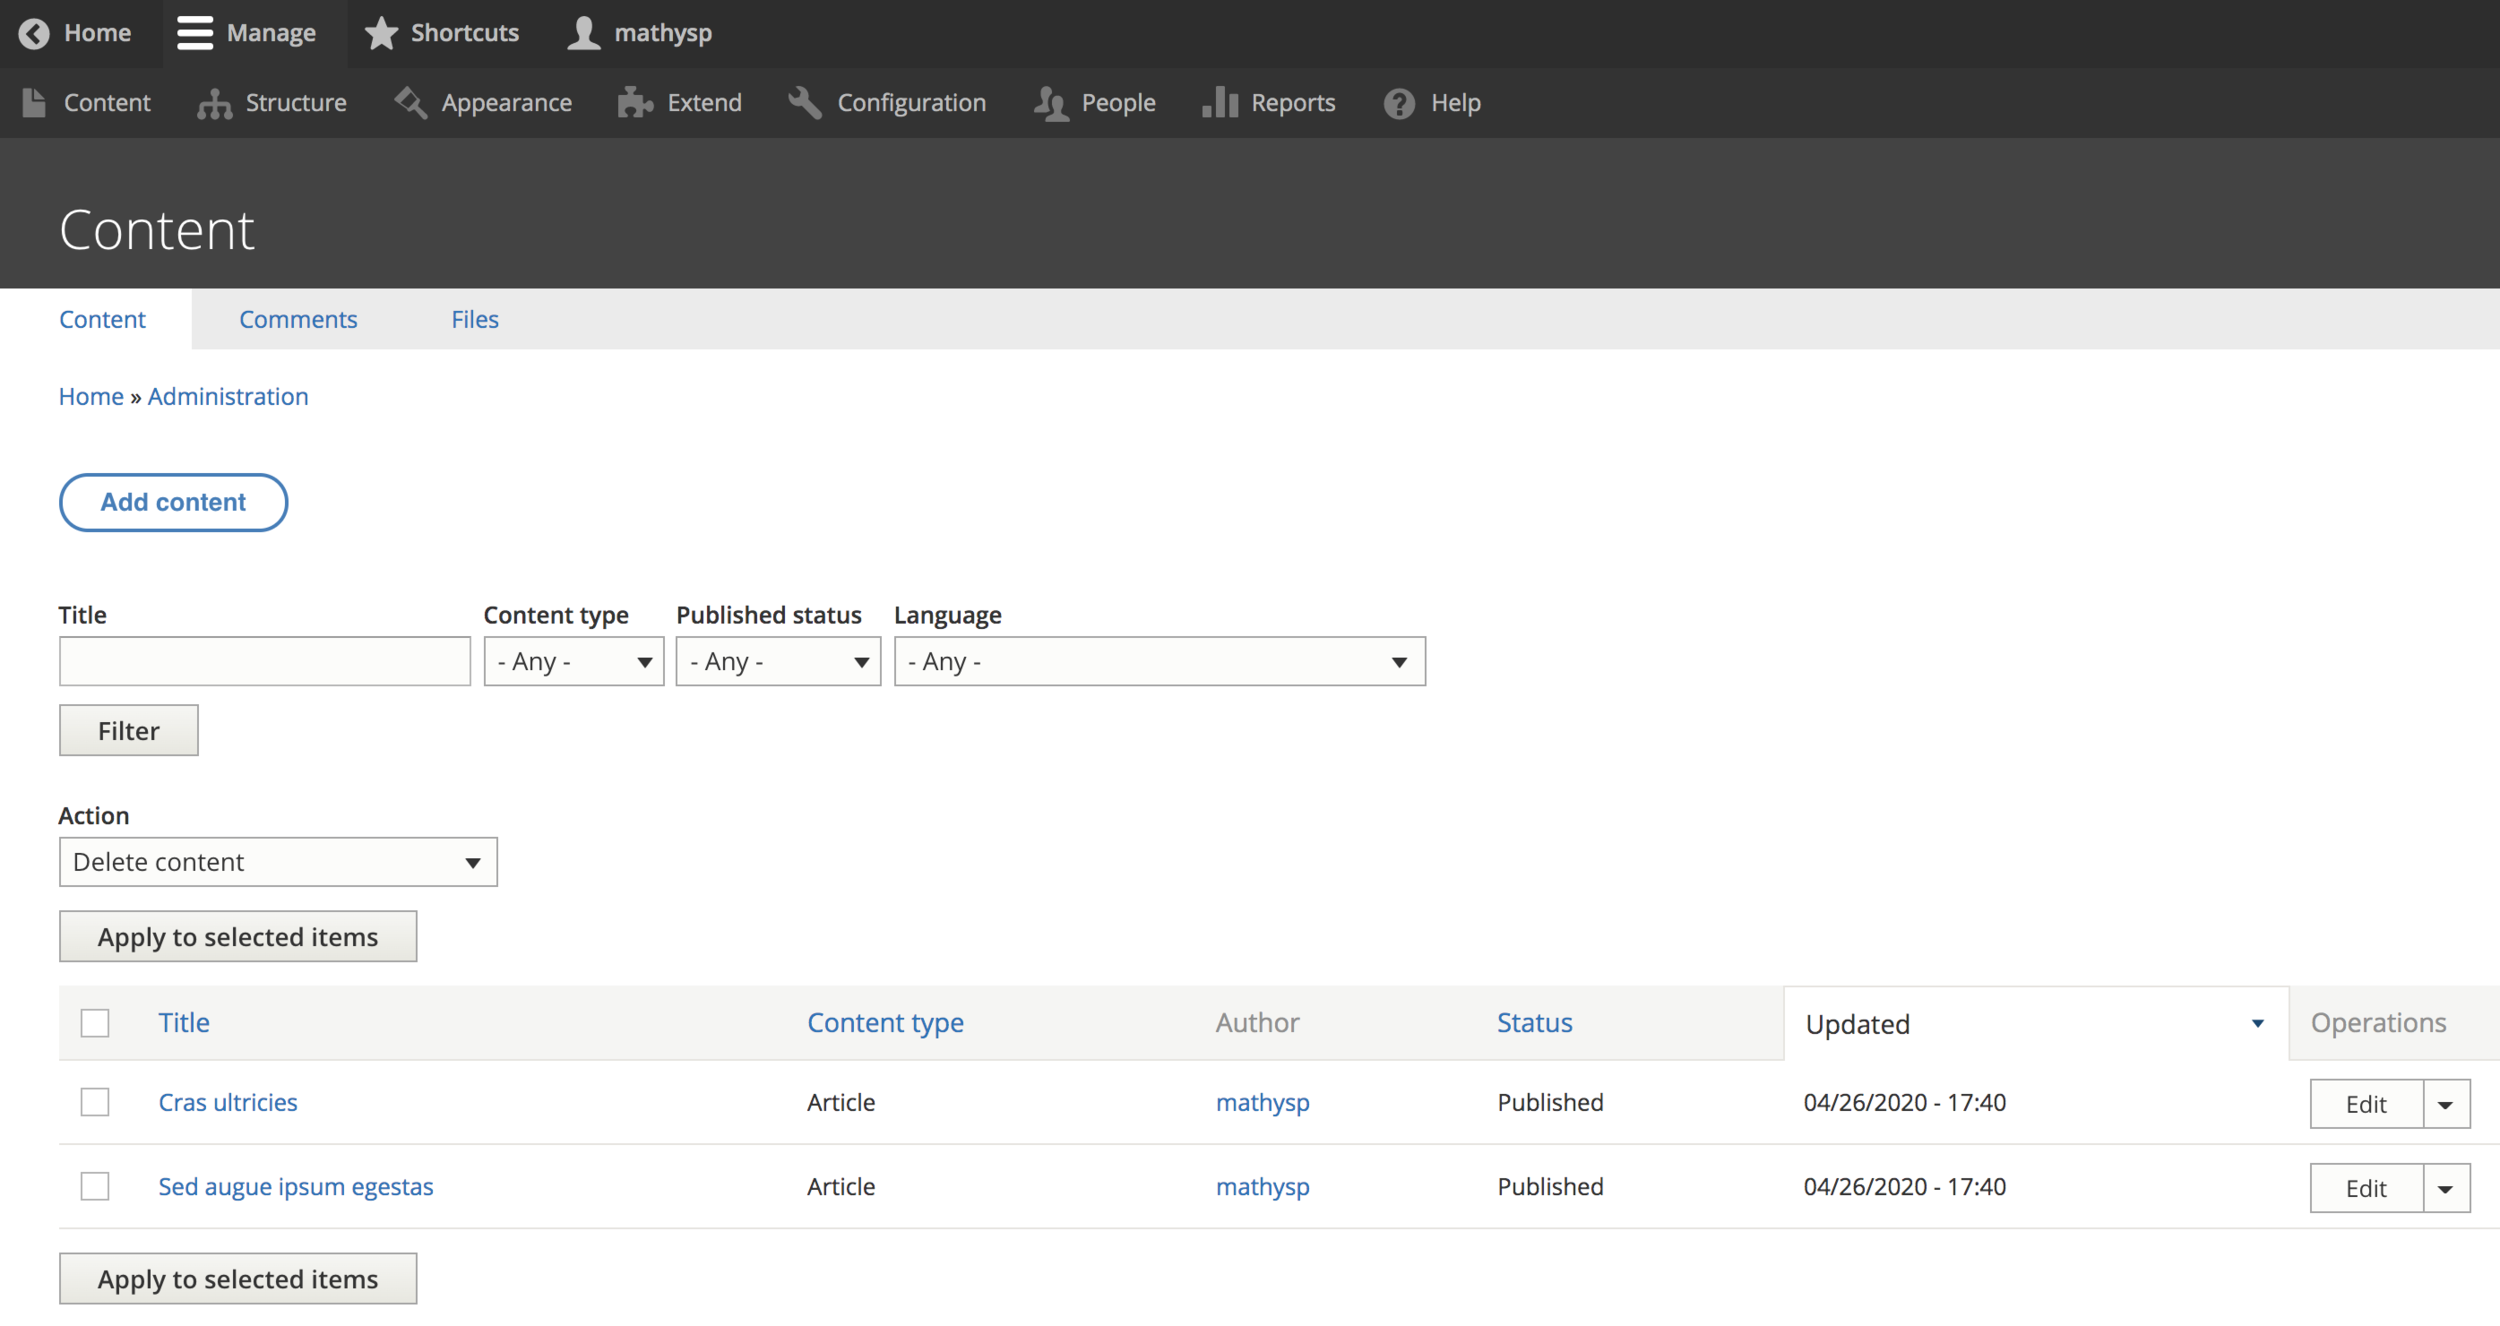
Task: Click into the Title filter text field
Action: (x=264, y=662)
